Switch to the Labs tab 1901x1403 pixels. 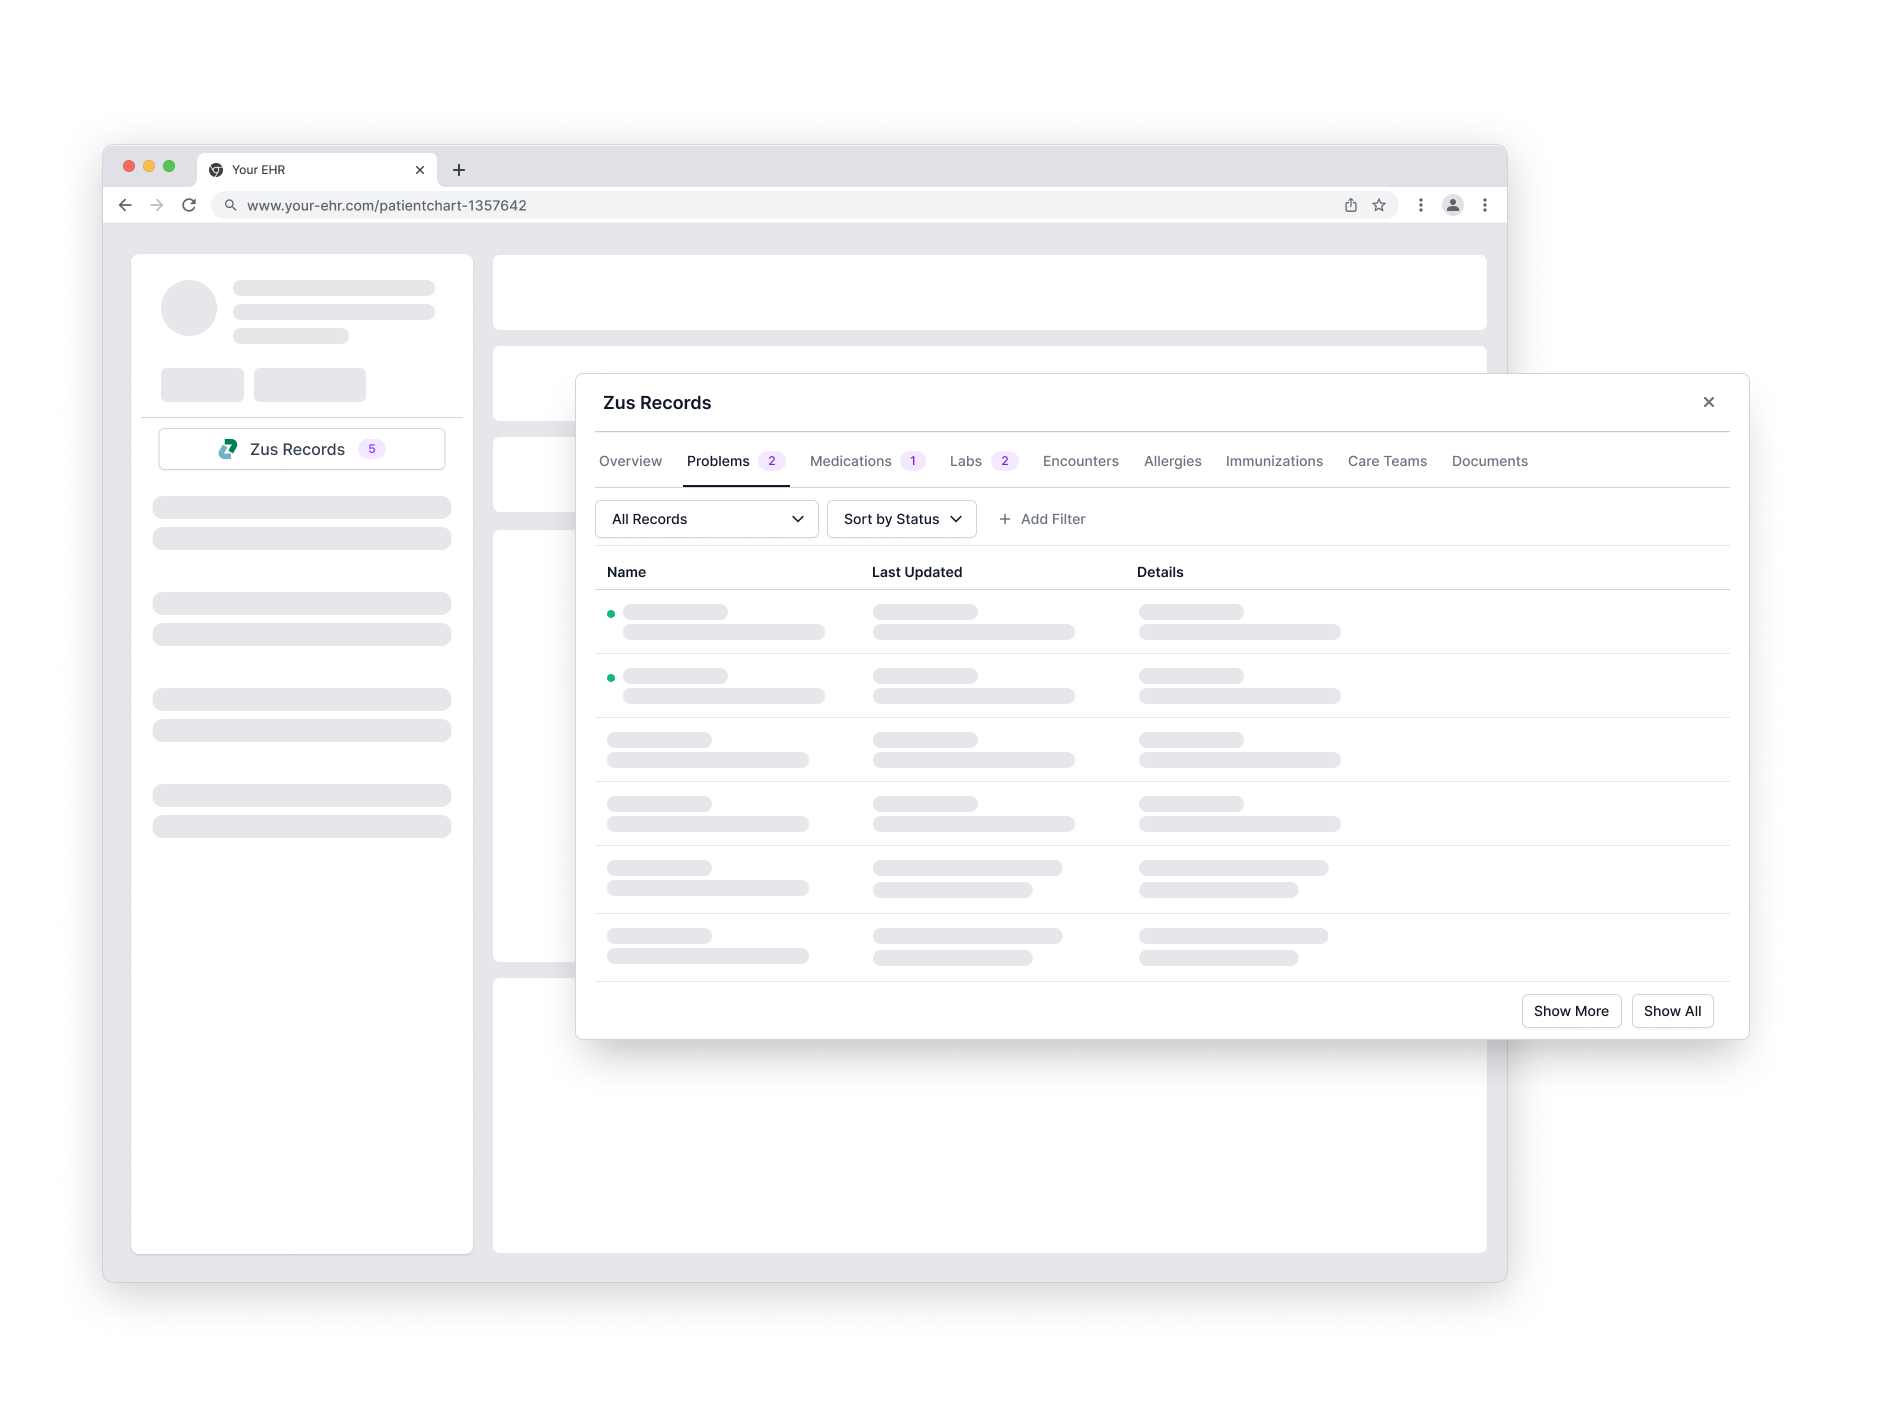coord(984,461)
